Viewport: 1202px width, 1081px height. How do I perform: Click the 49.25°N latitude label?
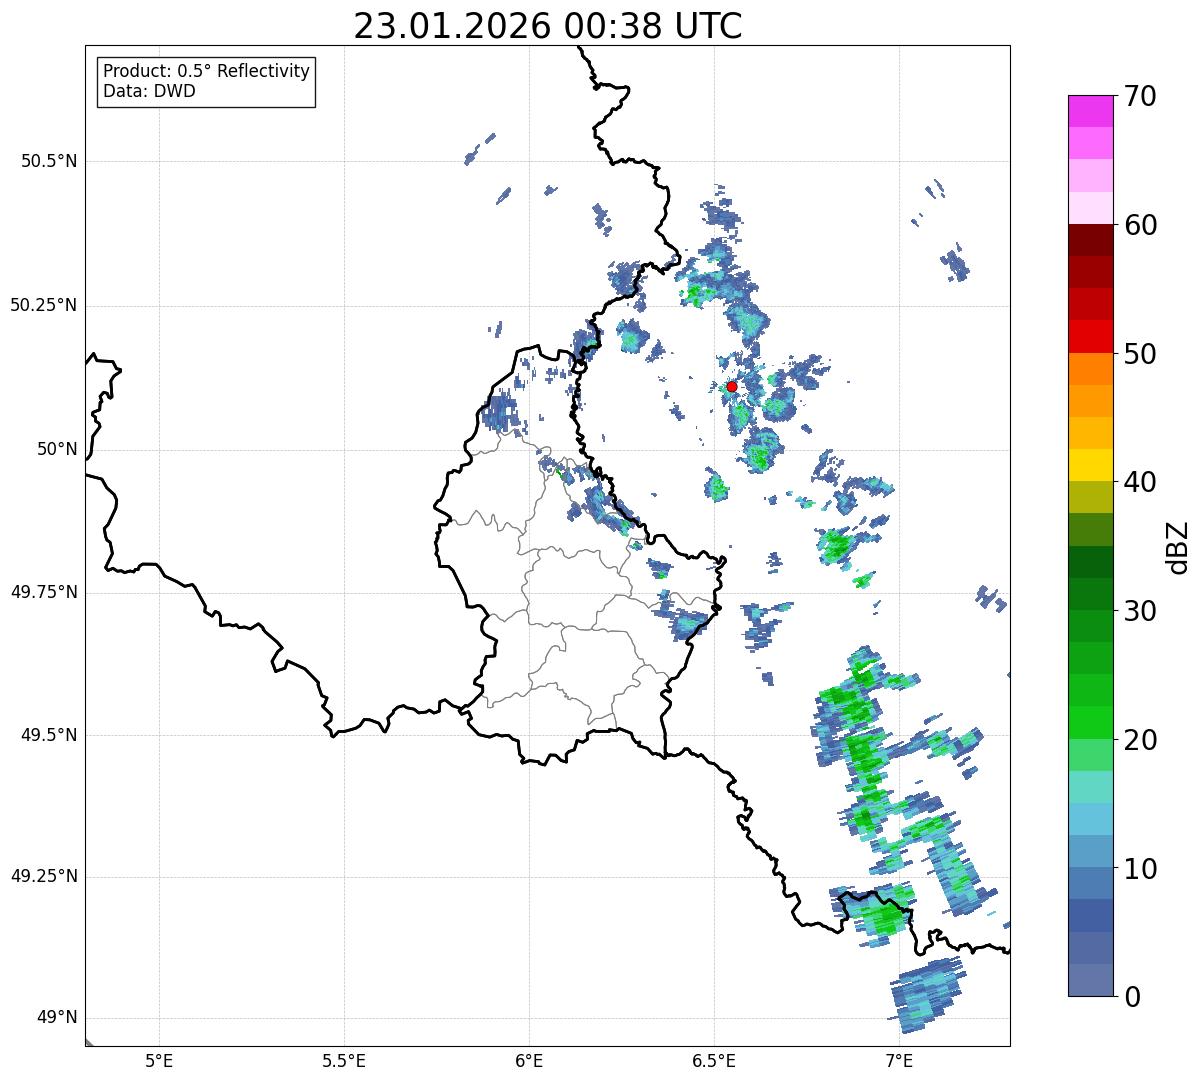pos(44,877)
